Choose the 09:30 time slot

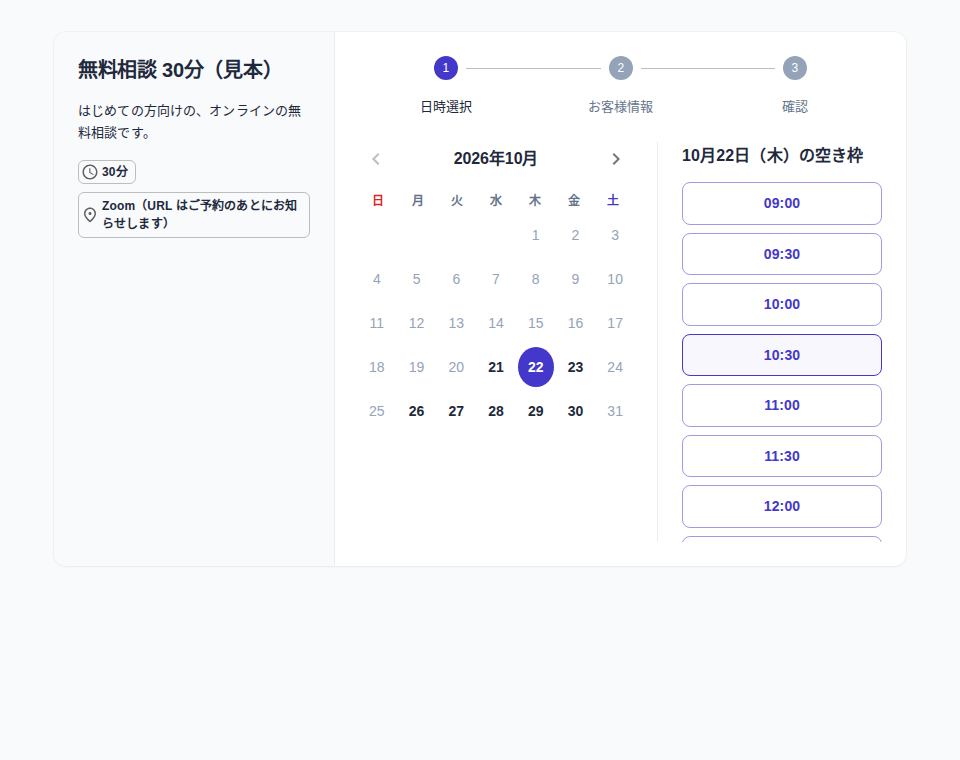pyautogui.click(x=782, y=254)
